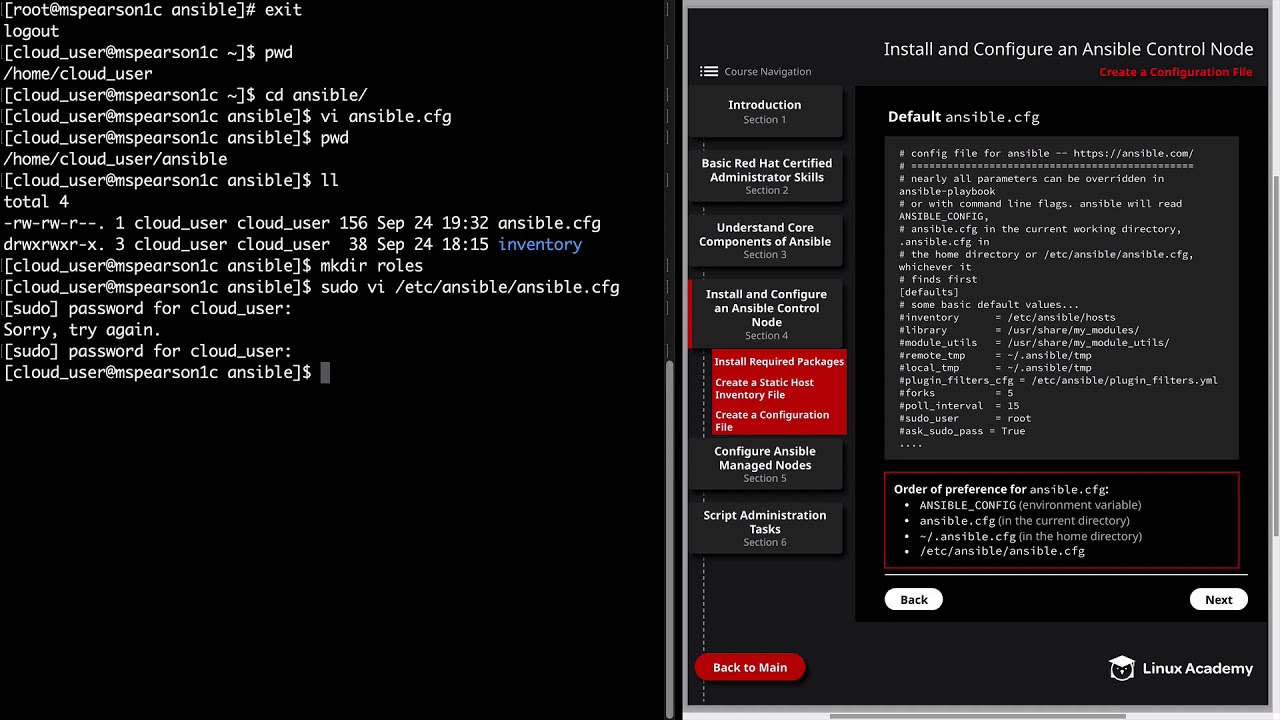Click '#sudo_user = root' config line

[x=965, y=419]
